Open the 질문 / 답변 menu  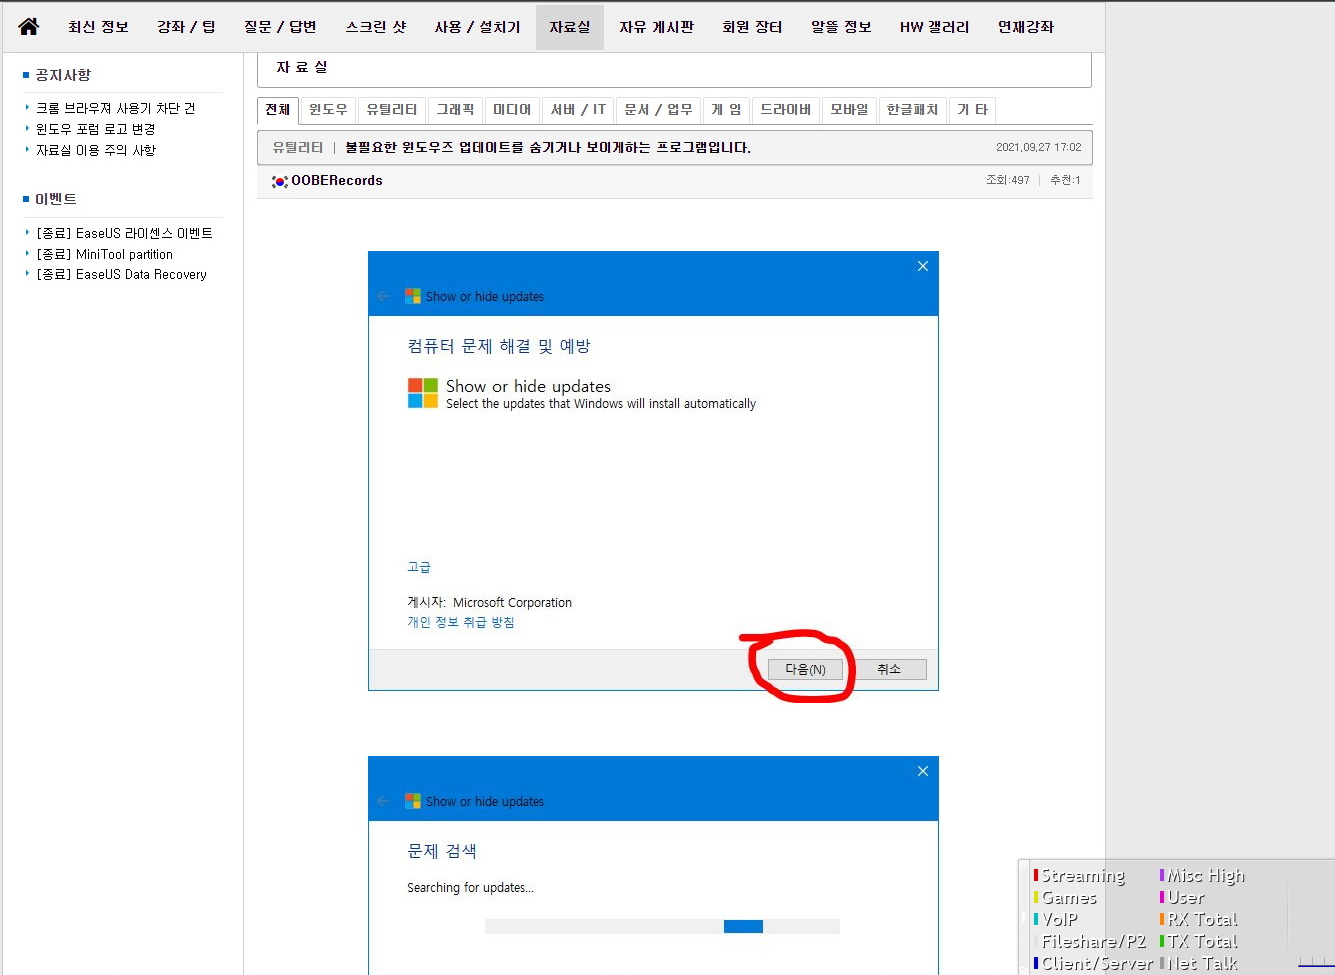(280, 27)
